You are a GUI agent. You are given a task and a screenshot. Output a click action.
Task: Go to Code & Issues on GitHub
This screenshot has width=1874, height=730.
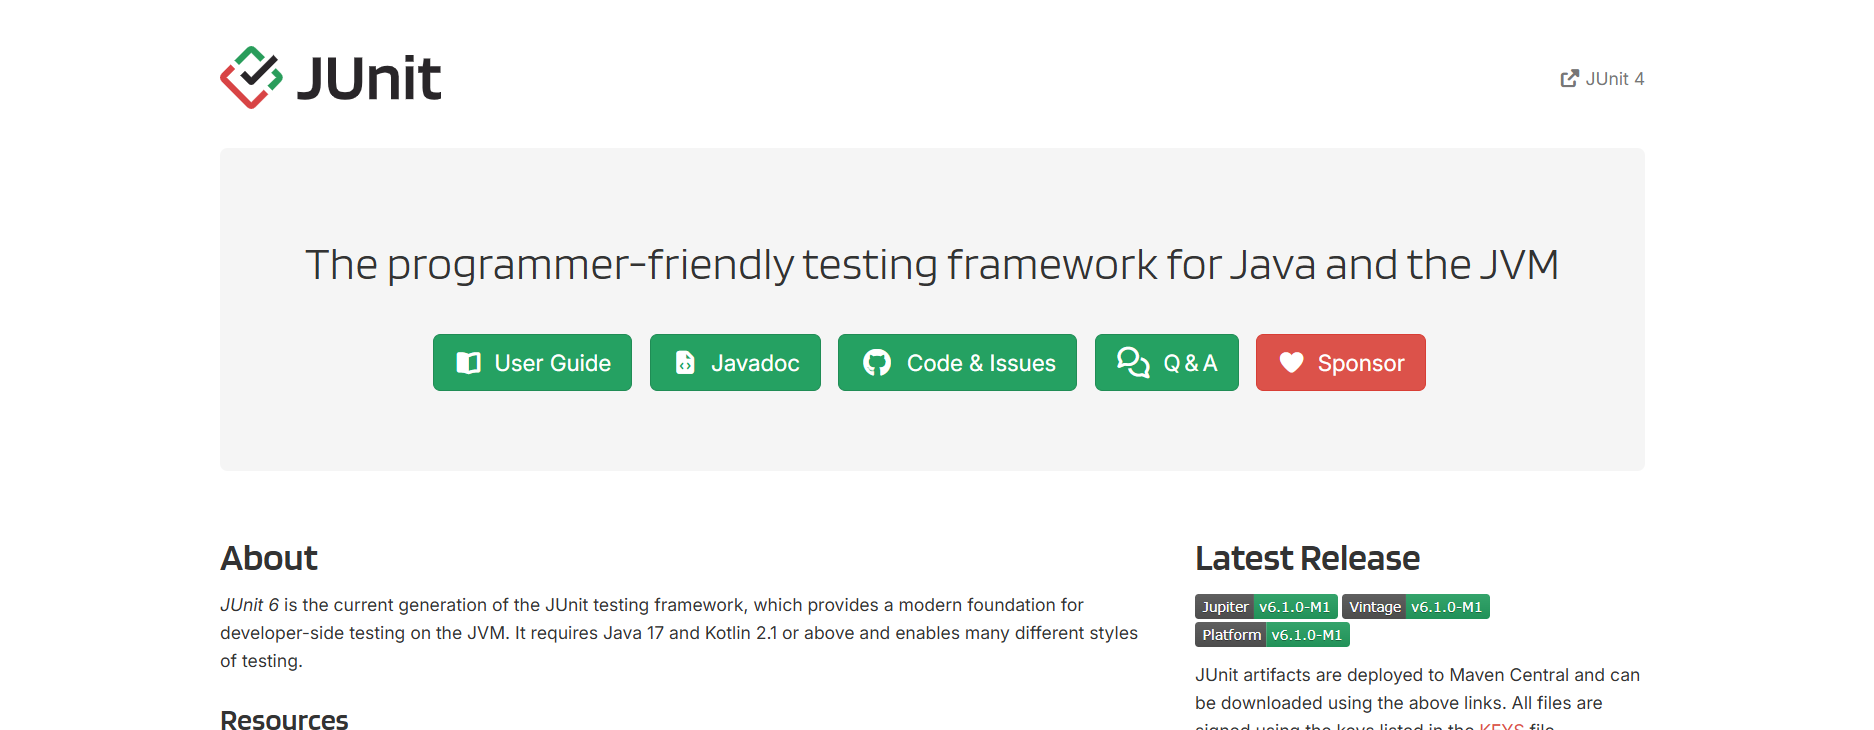(980, 363)
